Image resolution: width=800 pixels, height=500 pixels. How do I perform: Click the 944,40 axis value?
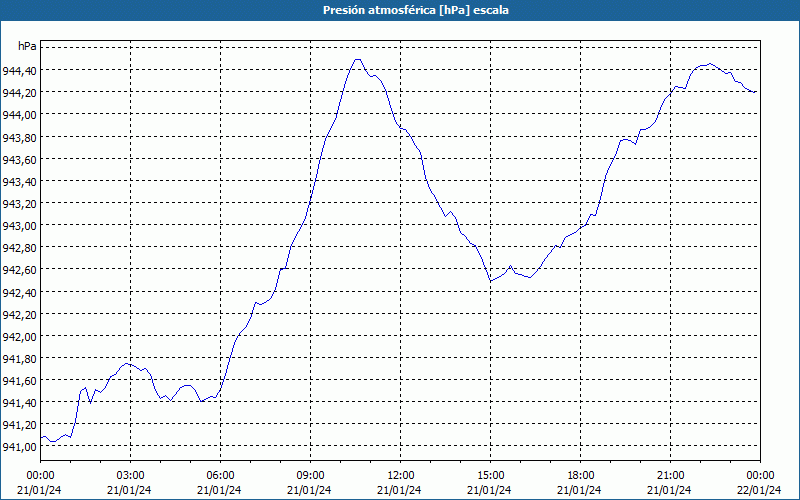(19, 70)
